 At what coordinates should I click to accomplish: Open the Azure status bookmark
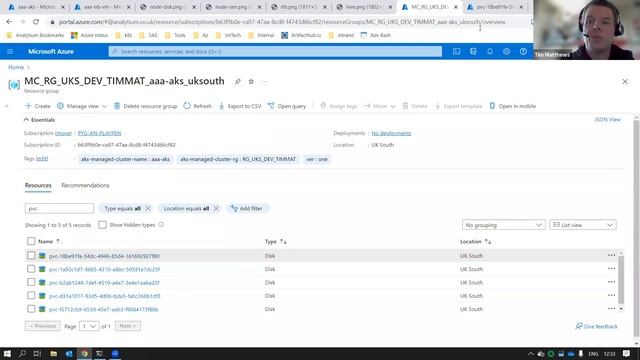click(x=89, y=35)
